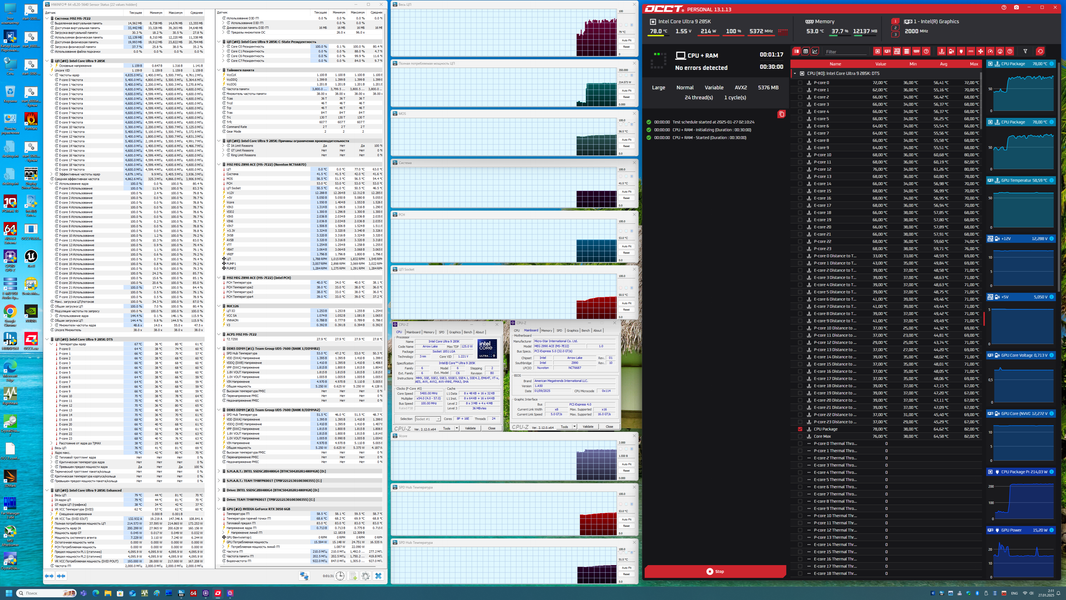Screen dimensions: 1066x600
Task: Open Tools dropdown arrow in CPU-Z processor window
Action: click(457, 428)
